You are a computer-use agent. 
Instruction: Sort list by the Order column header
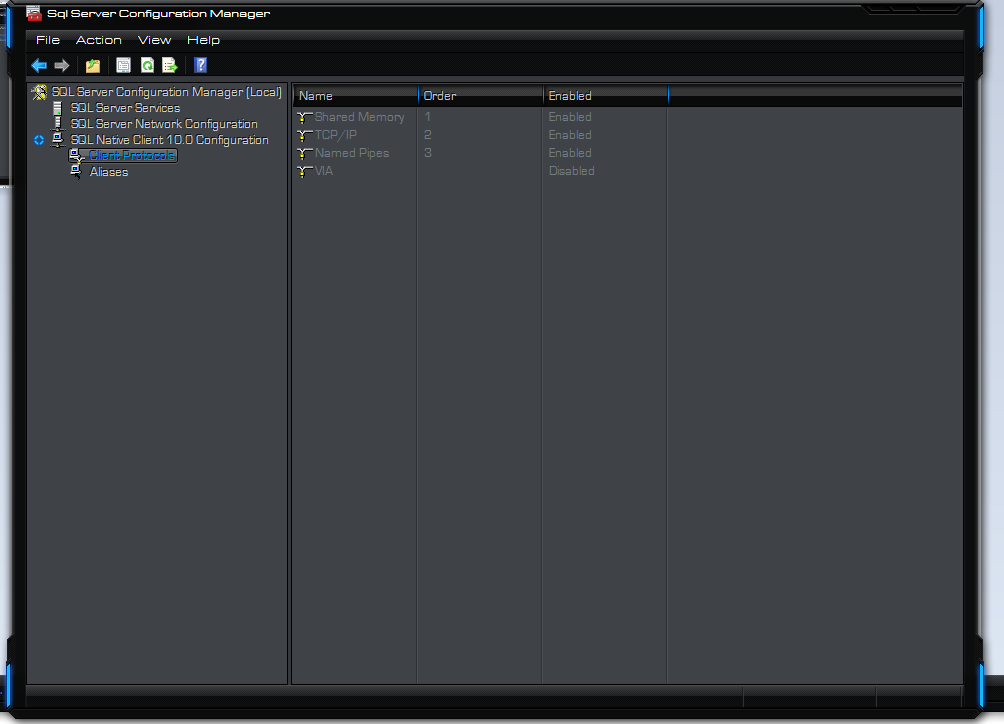480,96
